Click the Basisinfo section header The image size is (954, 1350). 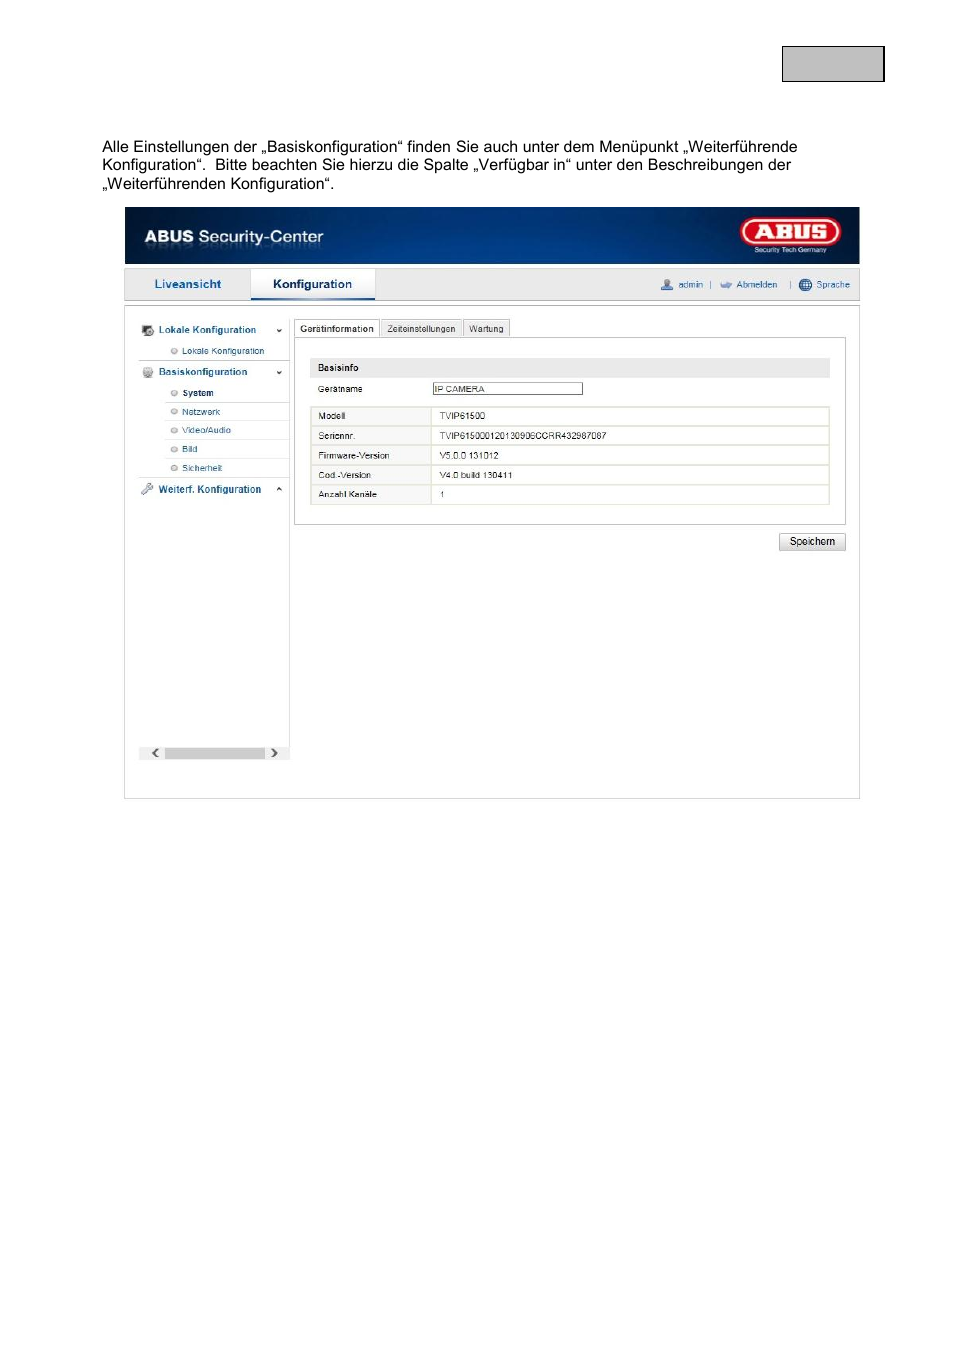point(570,368)
